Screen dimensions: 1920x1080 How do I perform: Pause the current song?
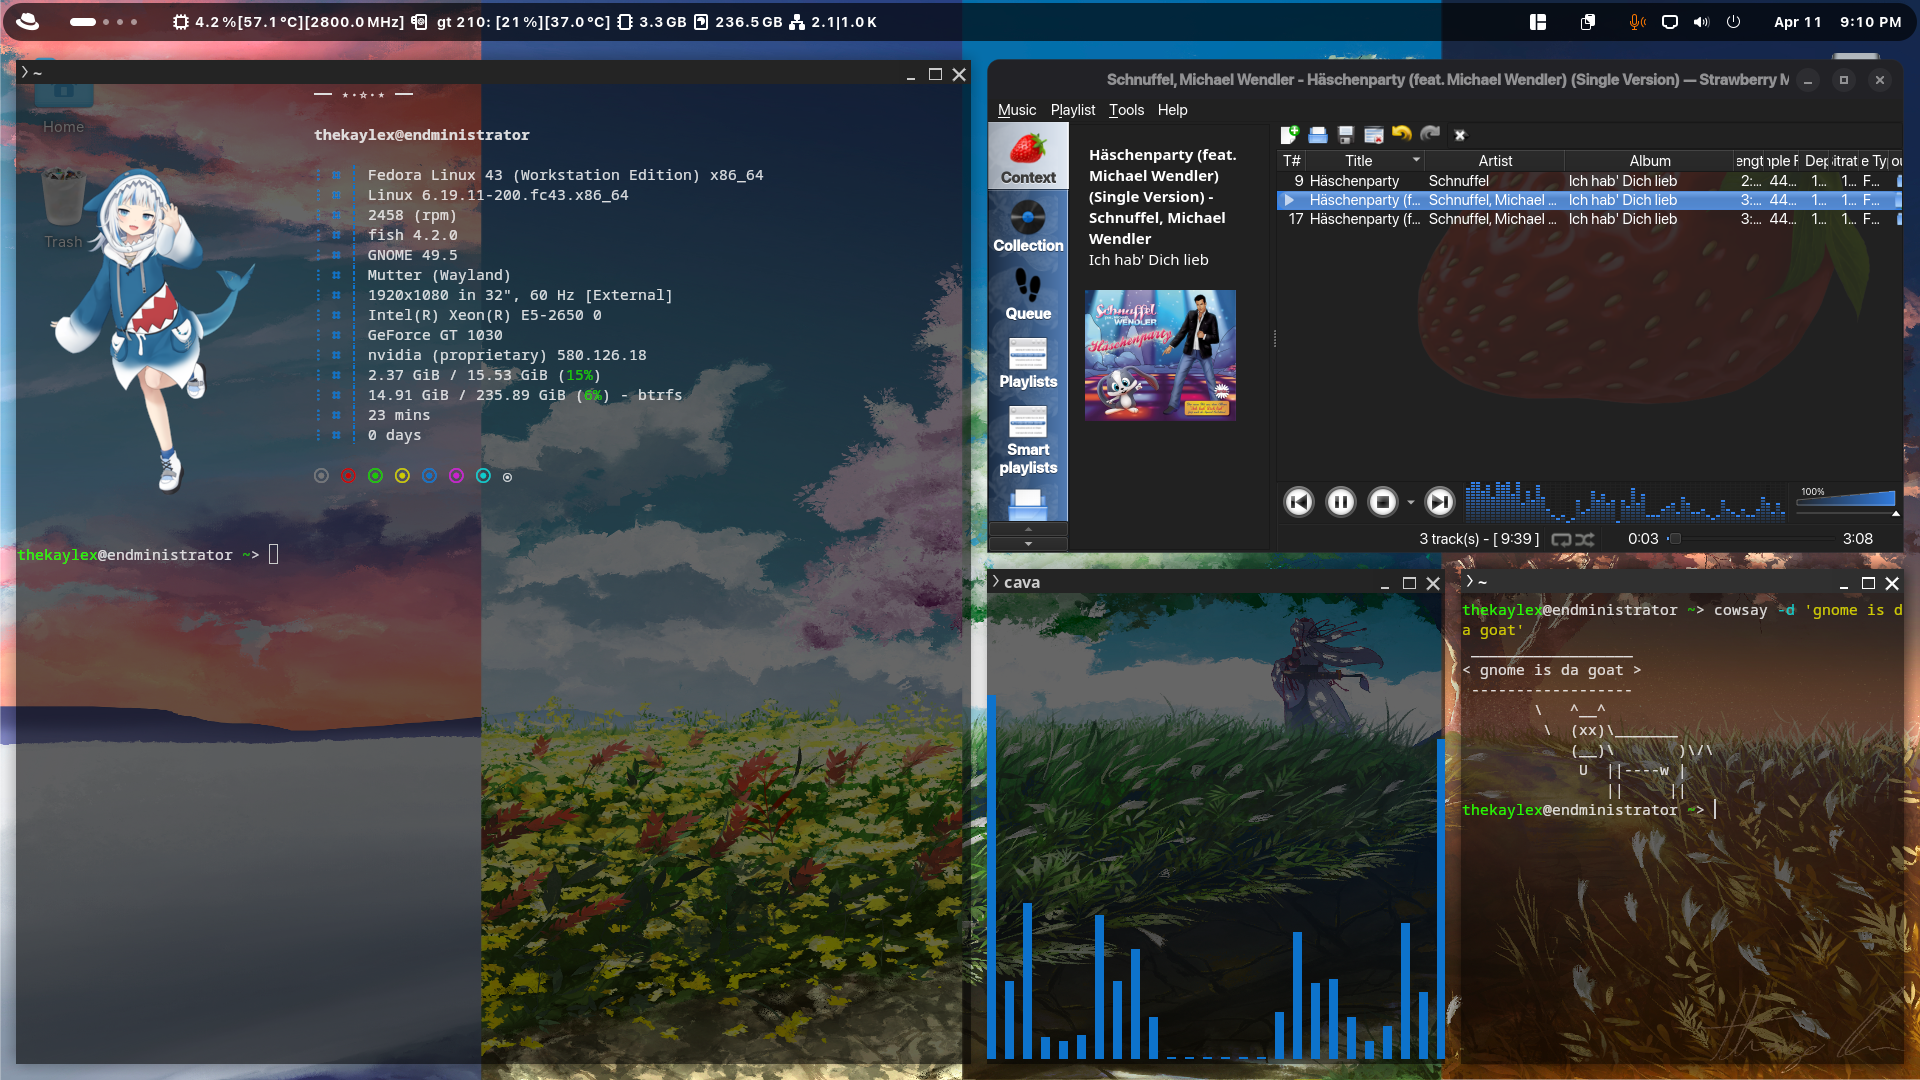(1340, 502)
